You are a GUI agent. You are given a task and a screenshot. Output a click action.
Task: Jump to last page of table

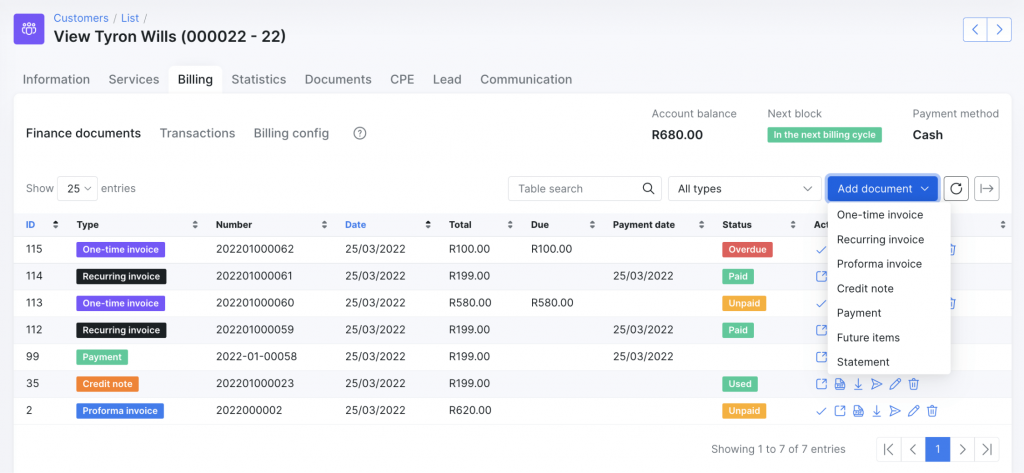[987, 449]
